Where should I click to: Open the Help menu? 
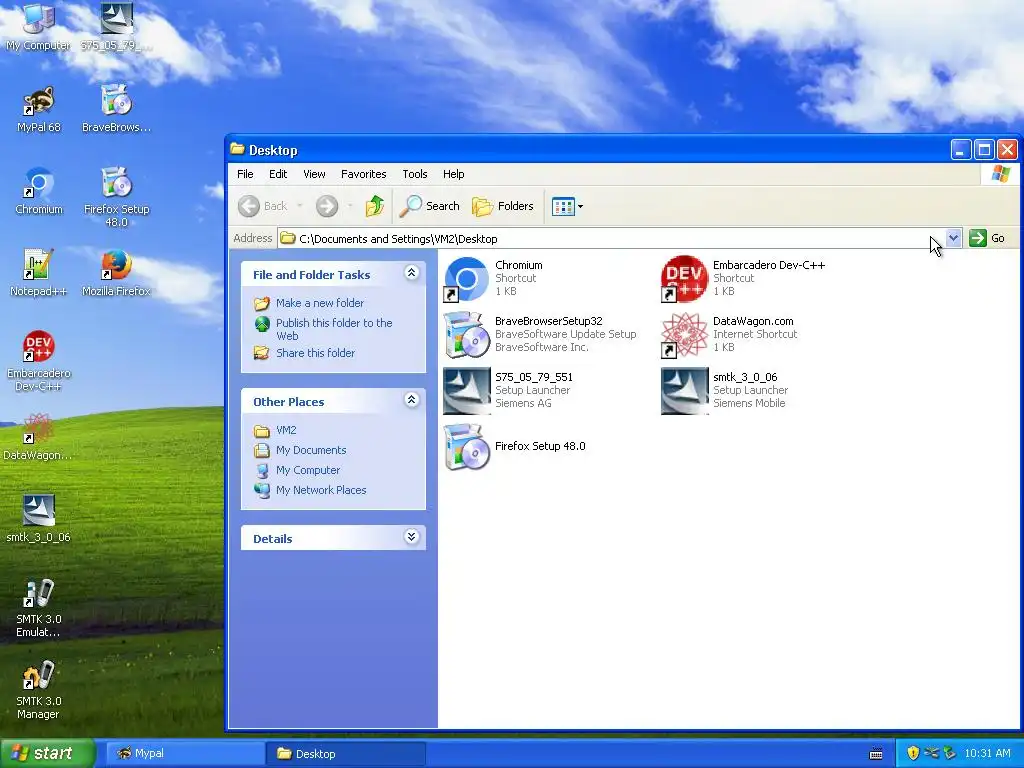pyautogui.click(x=453, y=174)
